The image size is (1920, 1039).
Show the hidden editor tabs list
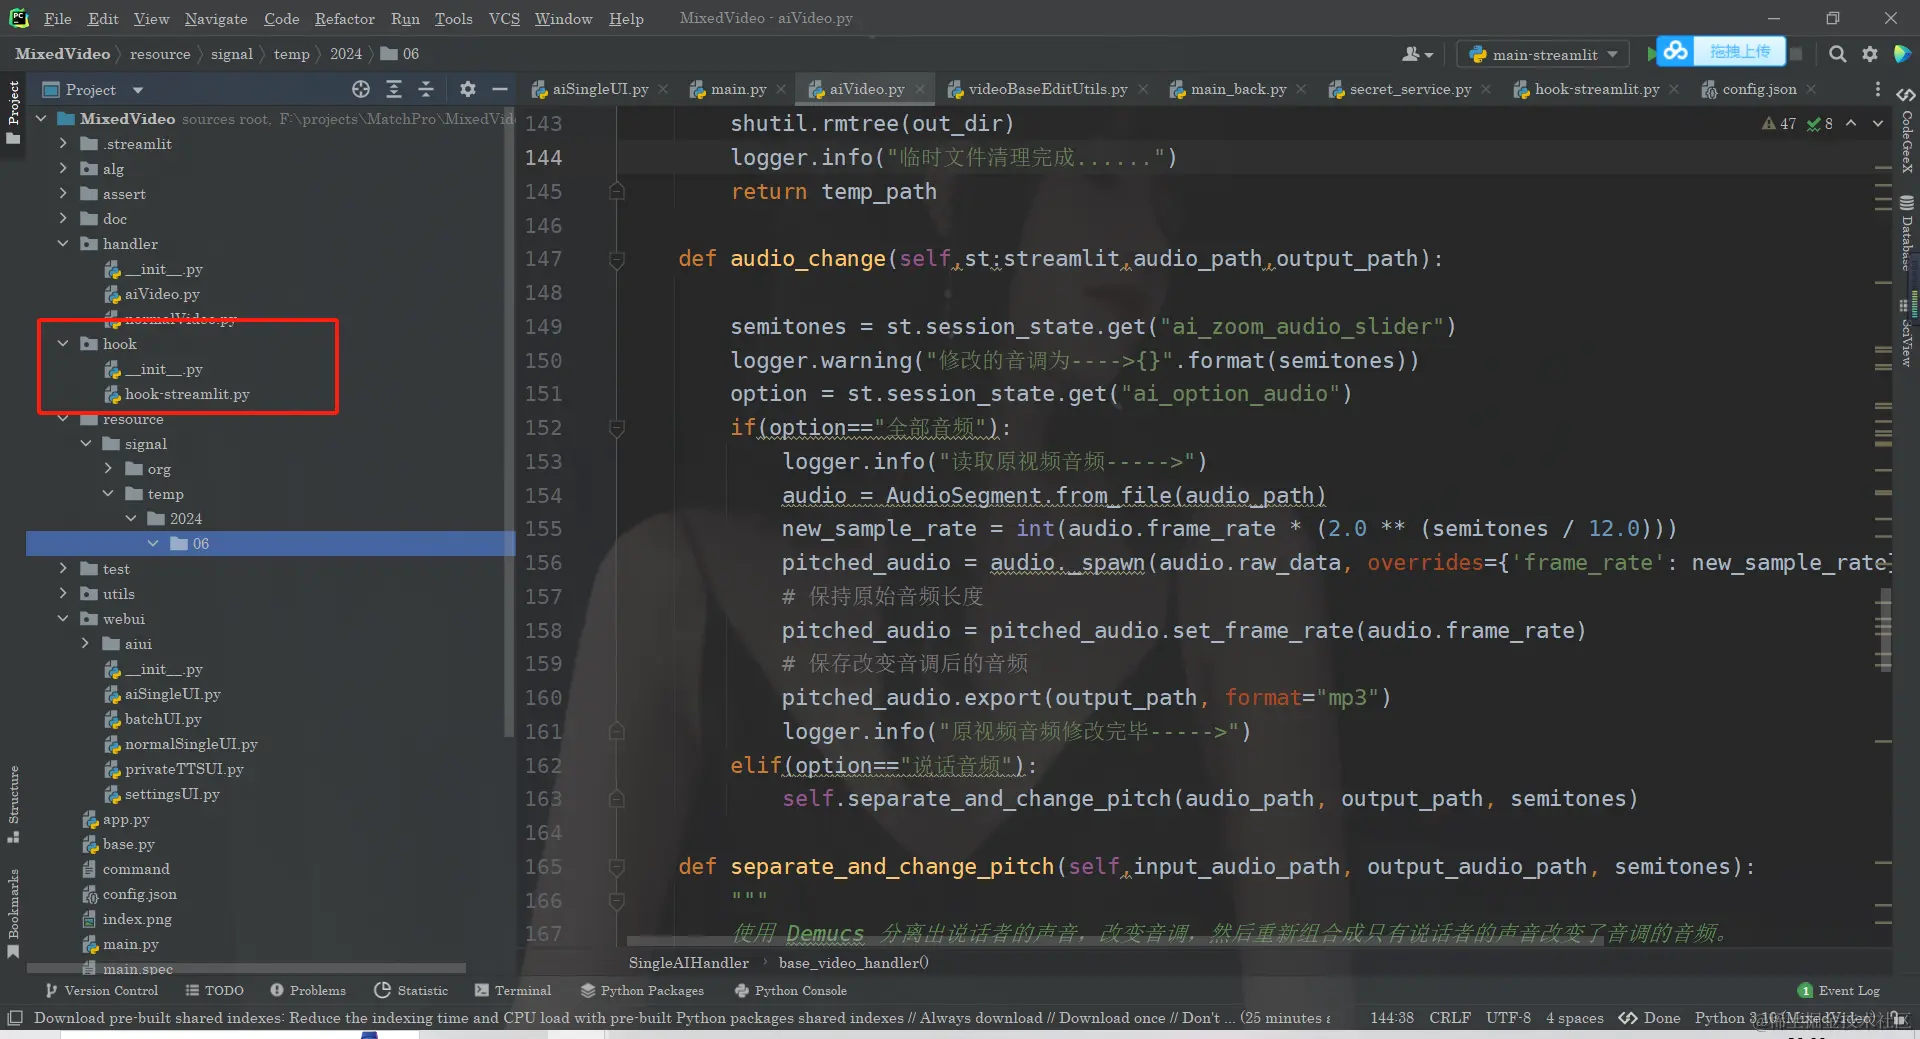(x=1877, y=89)
